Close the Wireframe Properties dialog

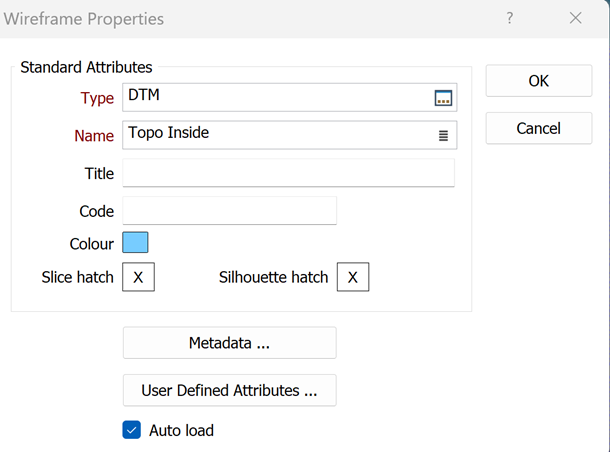[576, 18]
